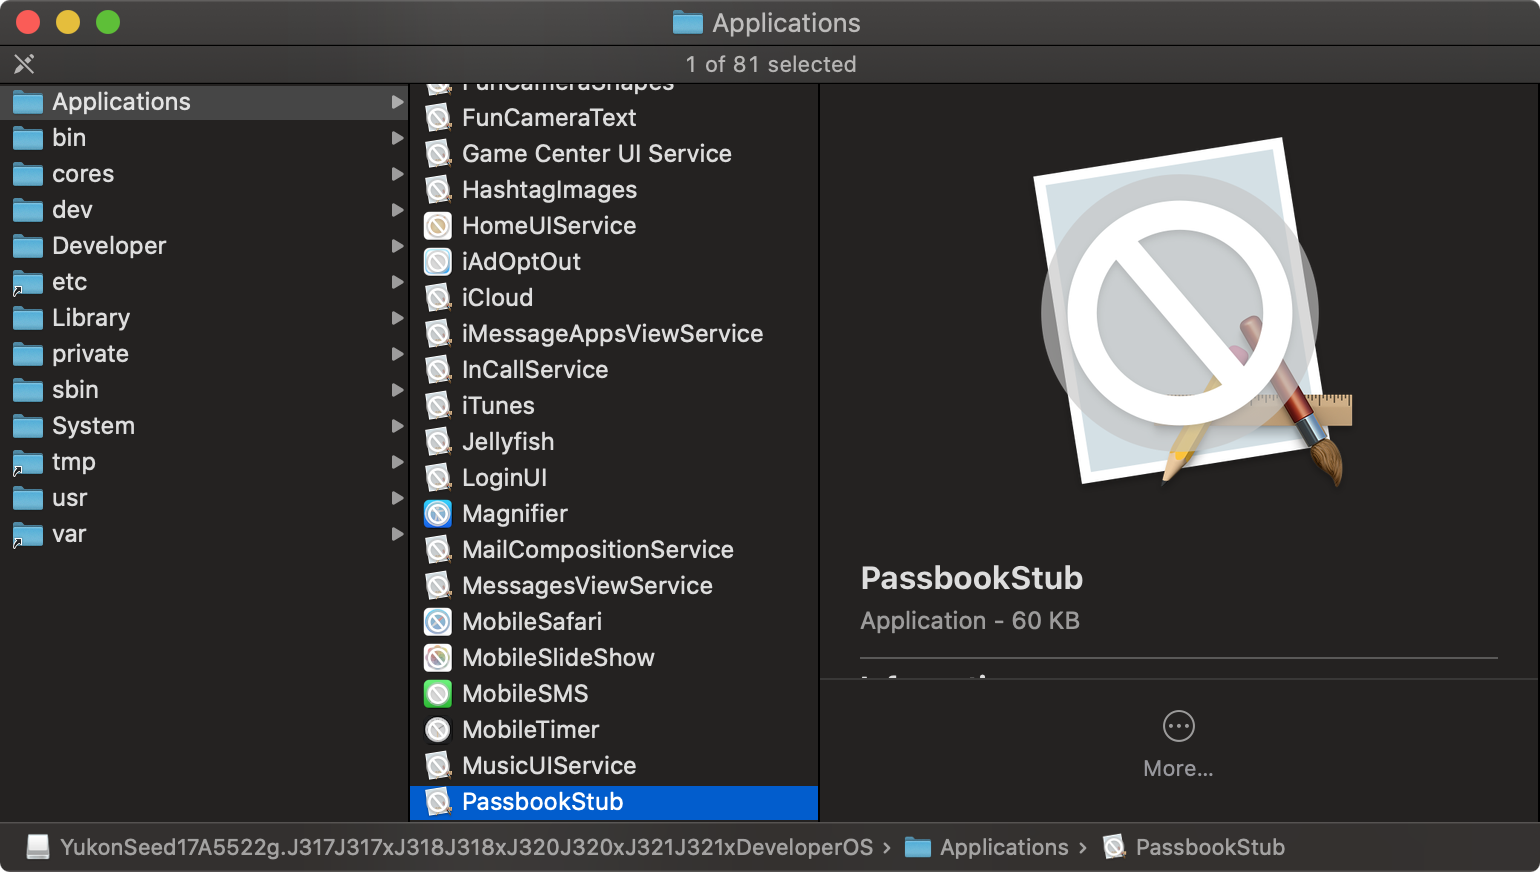Click the InCallService app icon
Image resolution: width=1540 pixels, height=872 pixels.
click(438, 370)
